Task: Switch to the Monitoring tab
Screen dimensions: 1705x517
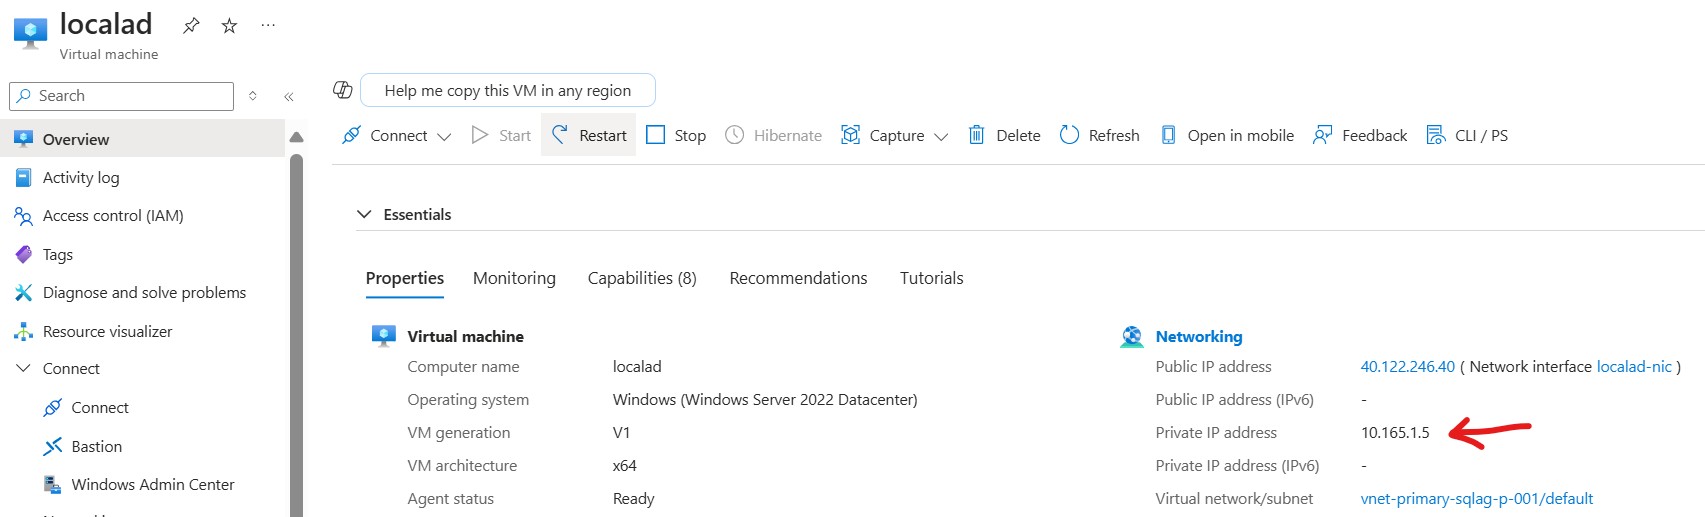Action: click(514, 278)
